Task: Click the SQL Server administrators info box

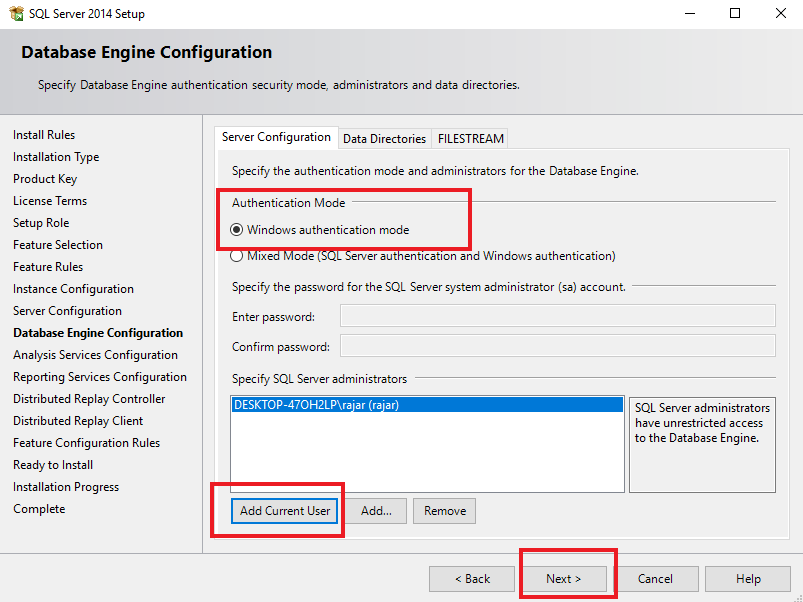Action: click(702, 445)
